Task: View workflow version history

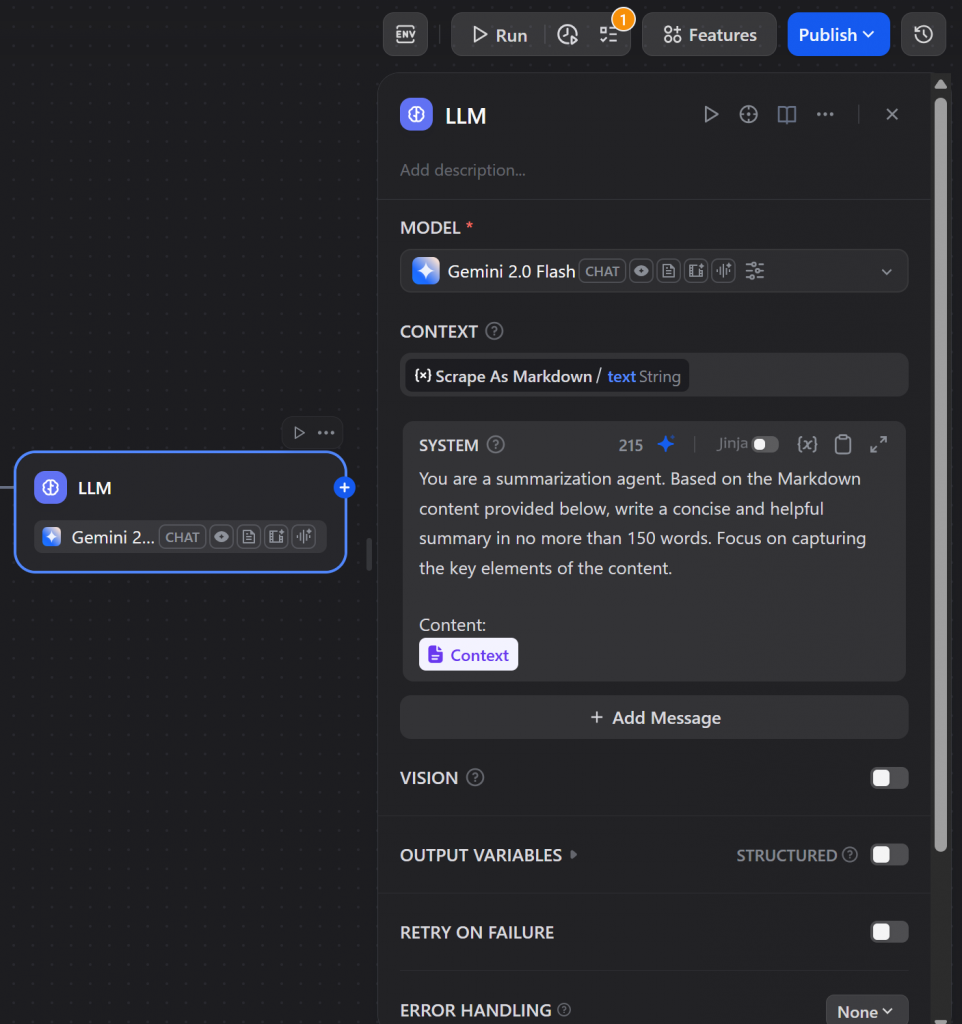Action: 922,34
